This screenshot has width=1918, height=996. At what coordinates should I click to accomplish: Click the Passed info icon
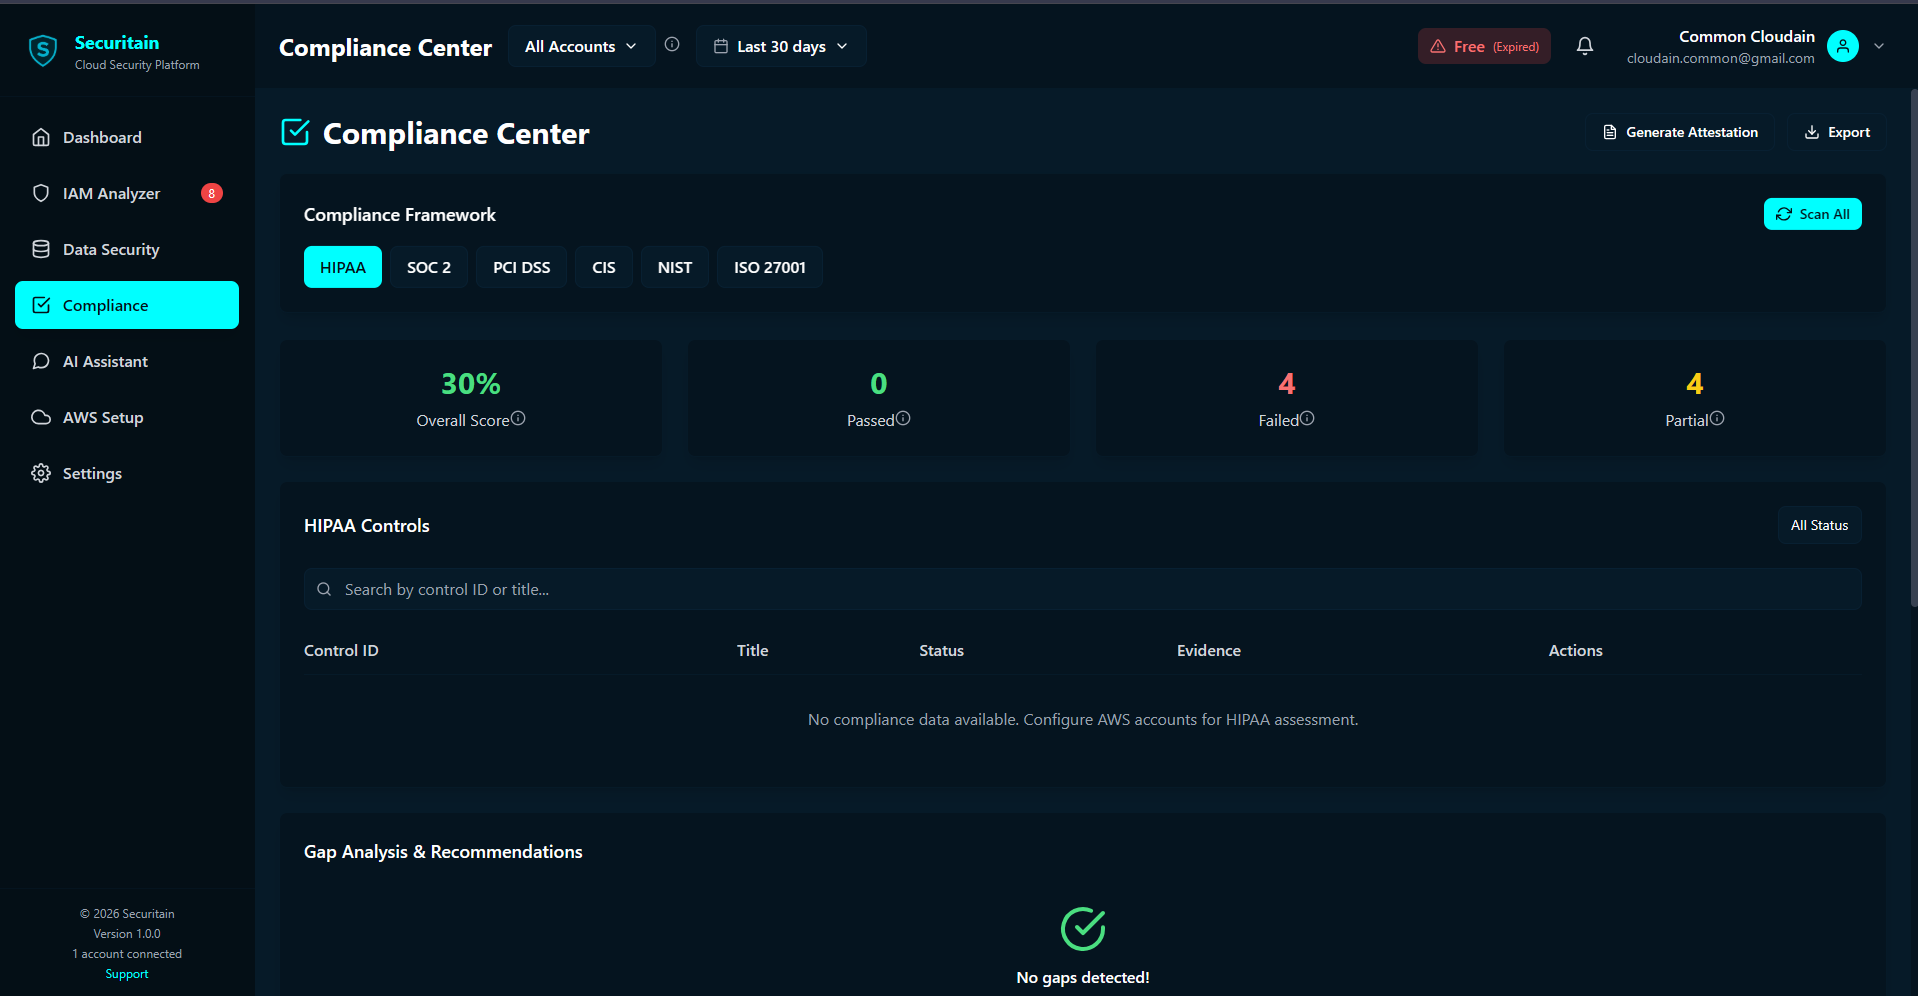pyautogui.click(x=903, y=418)
